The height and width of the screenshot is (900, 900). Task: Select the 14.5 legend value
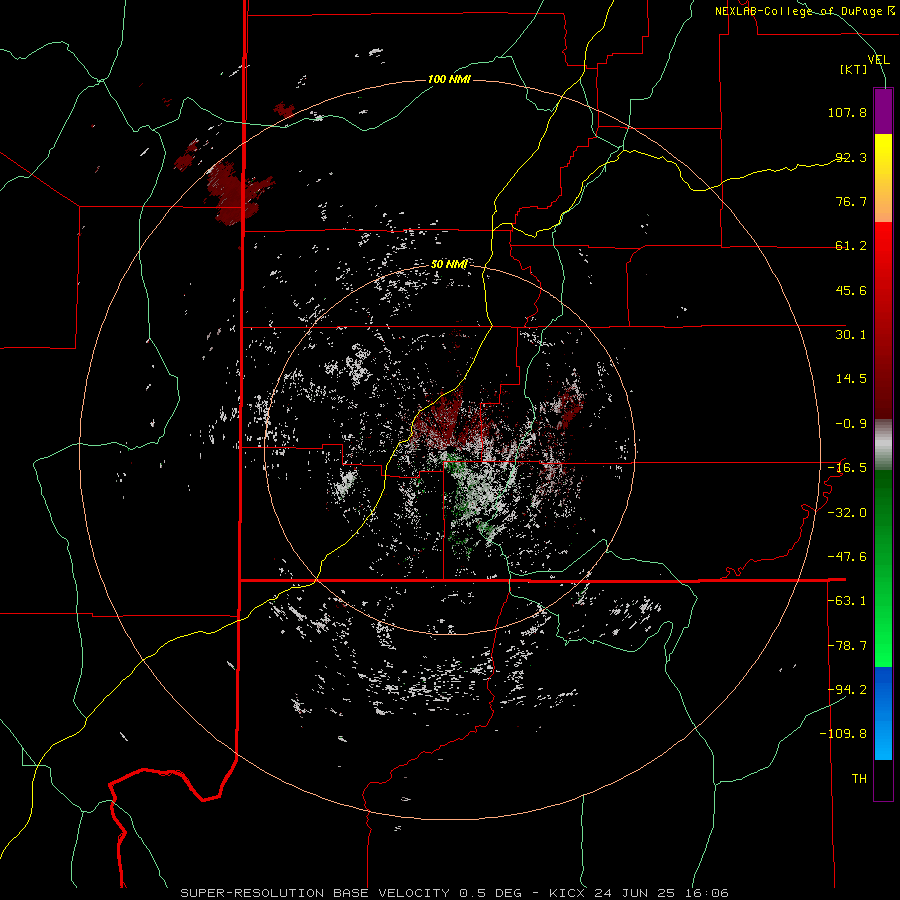coord(851,379)
